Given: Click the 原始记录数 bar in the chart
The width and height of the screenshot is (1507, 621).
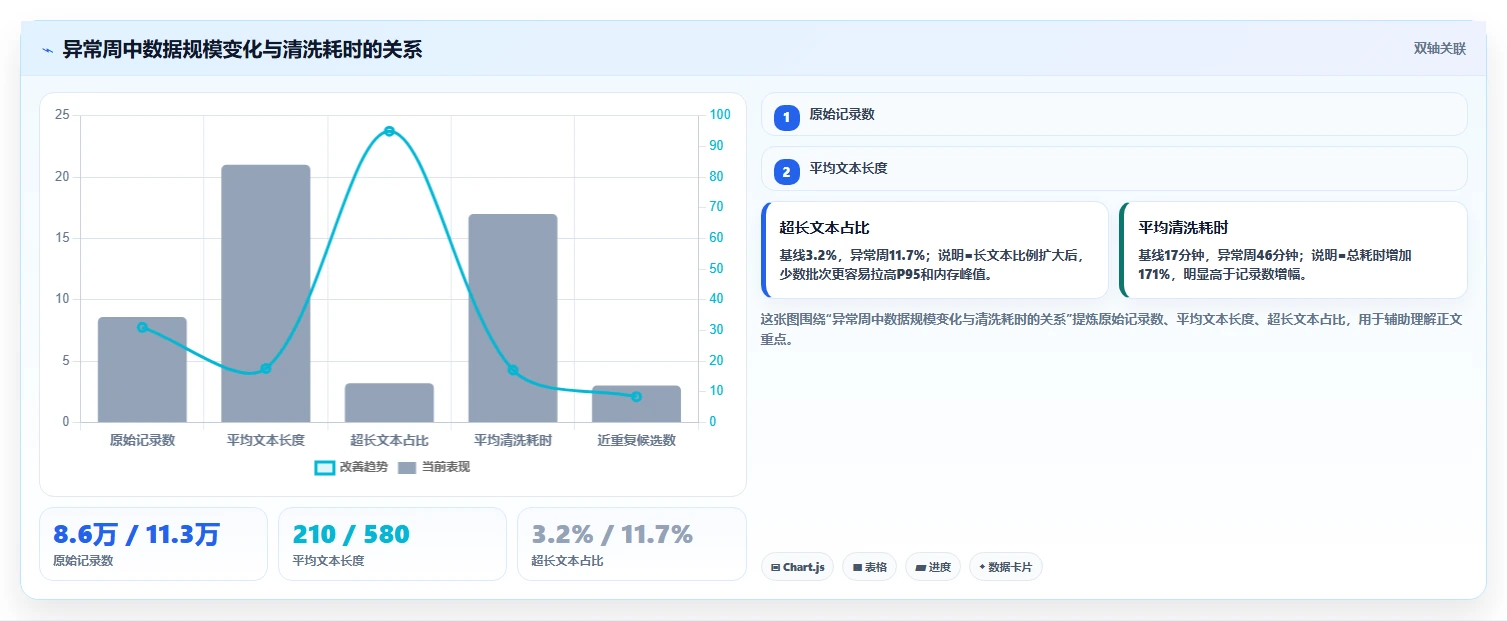Looking at the screenshot, I should coord(142,370).
